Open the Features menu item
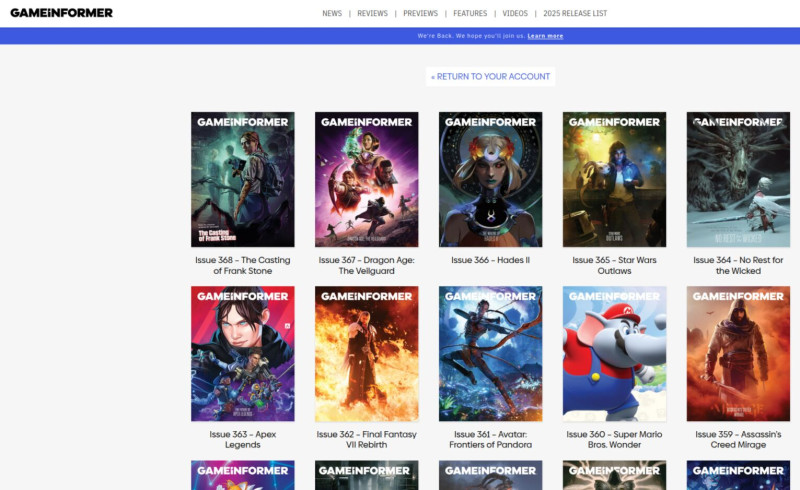 click(470, 13)
